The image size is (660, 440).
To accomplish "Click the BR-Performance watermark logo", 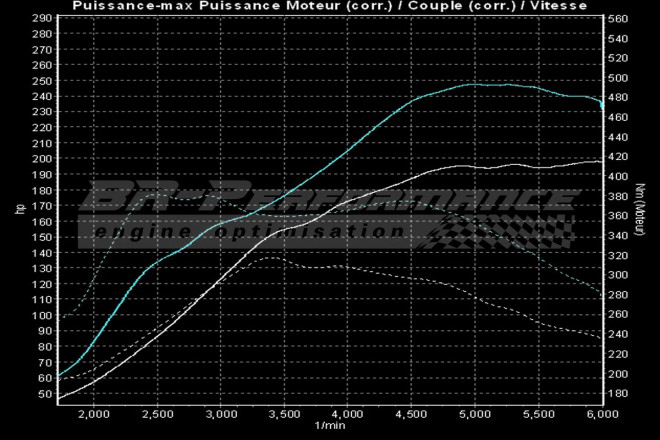I will click(x=318, y=198).
